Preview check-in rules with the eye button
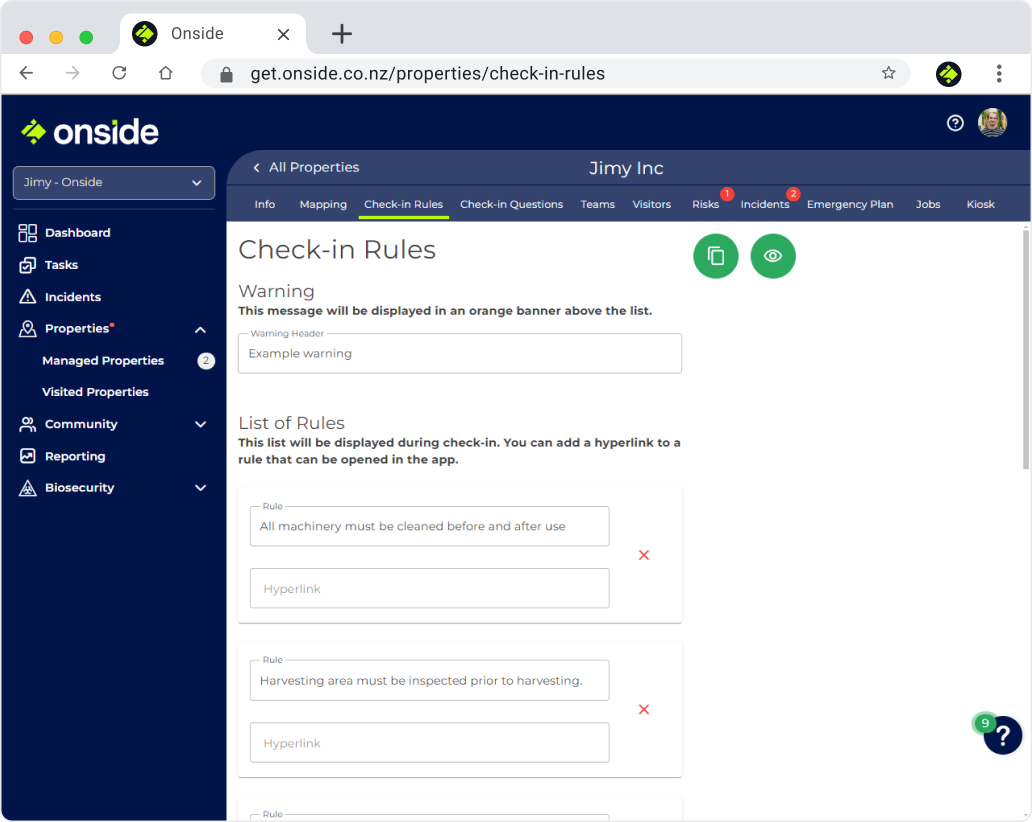This screenshot has width=1032, height=822. (x=773, y=256)
